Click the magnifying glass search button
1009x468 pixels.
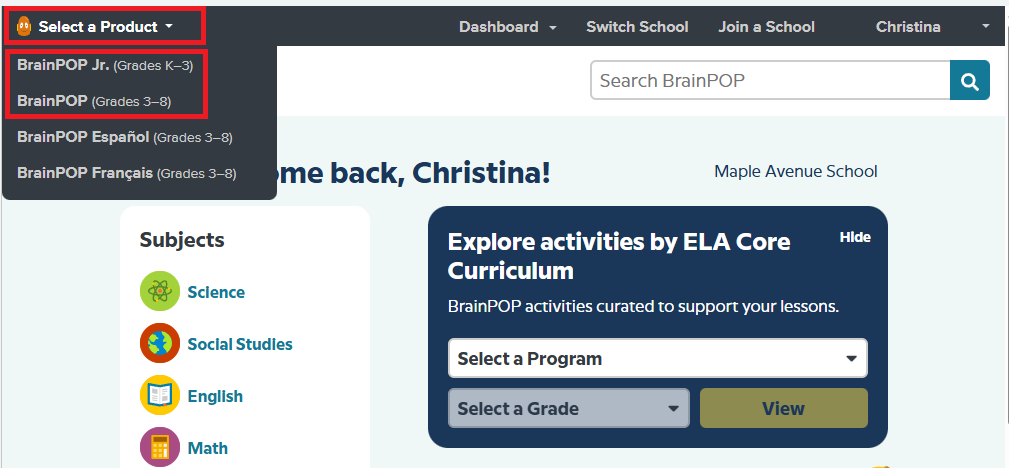tap(969, 81)
